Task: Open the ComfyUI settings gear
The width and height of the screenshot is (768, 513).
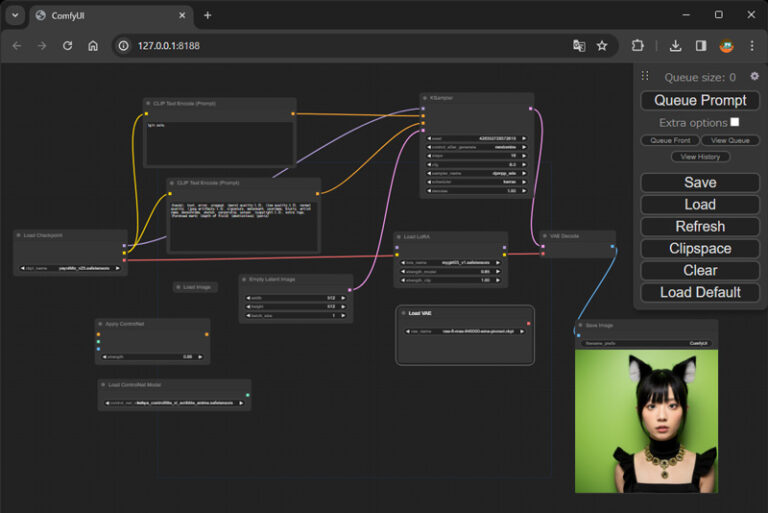Action: point(754,76)
